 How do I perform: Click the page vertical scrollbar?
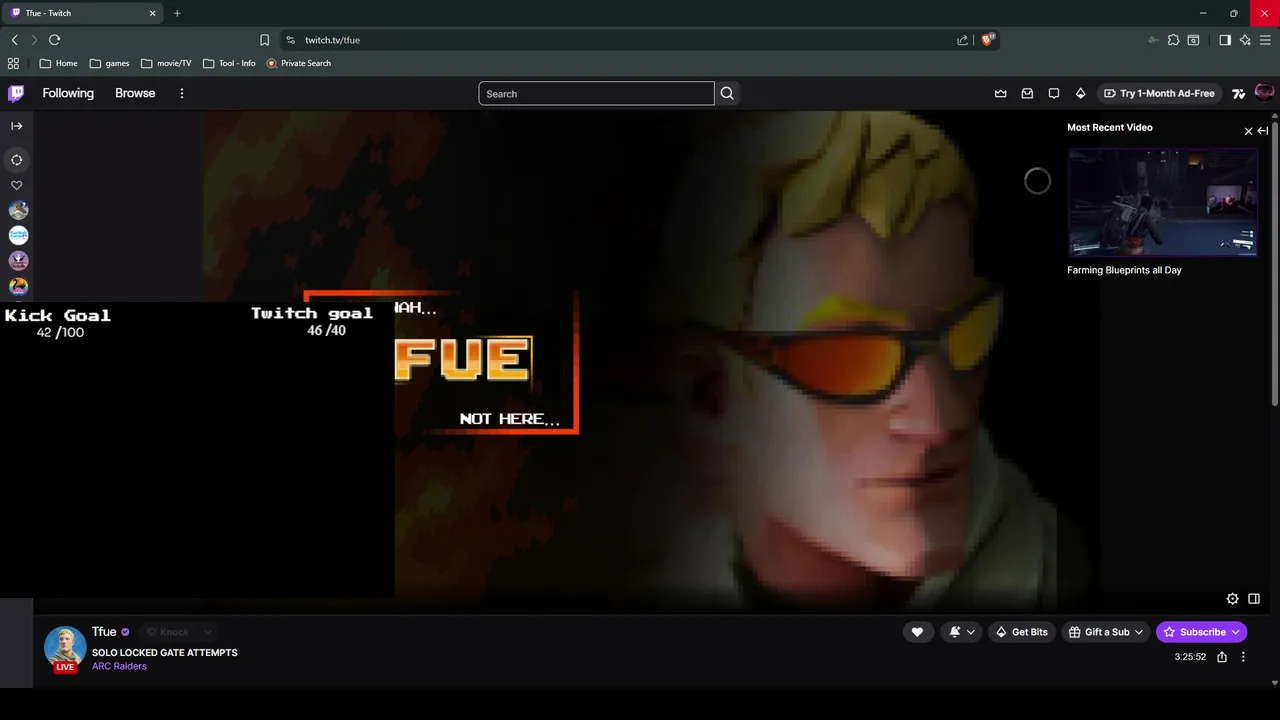click(x=1275, y=264)
